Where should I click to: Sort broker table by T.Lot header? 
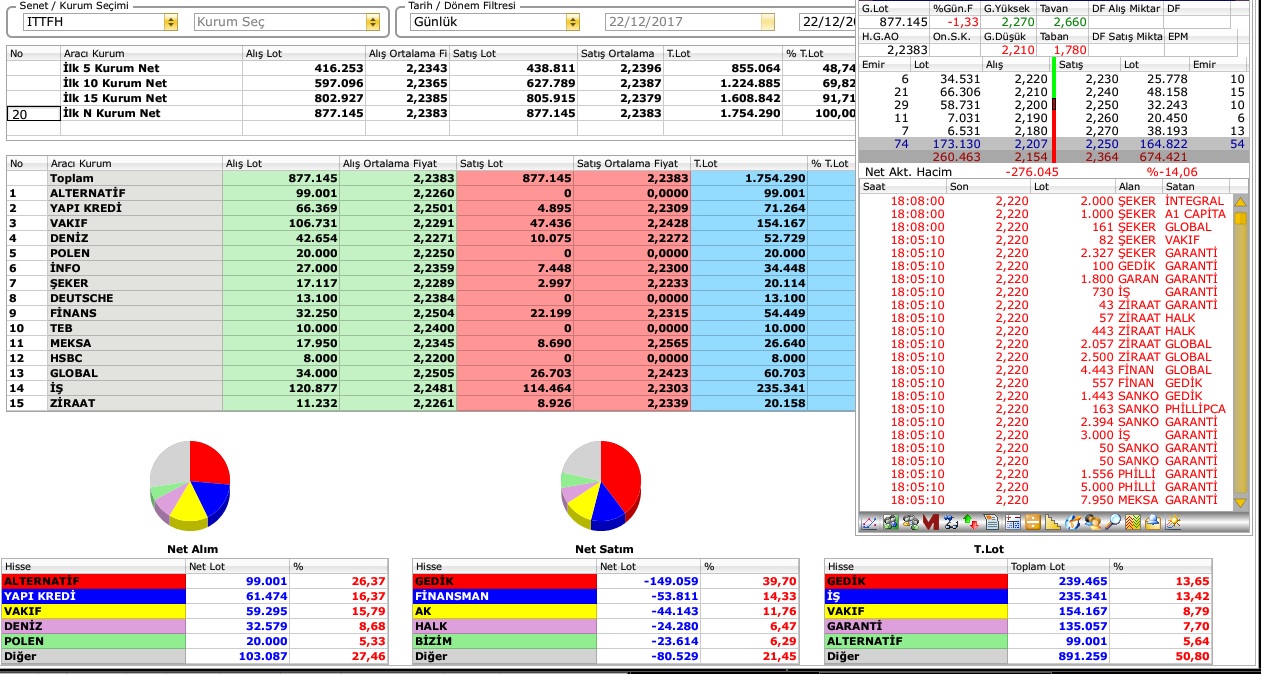749,163
